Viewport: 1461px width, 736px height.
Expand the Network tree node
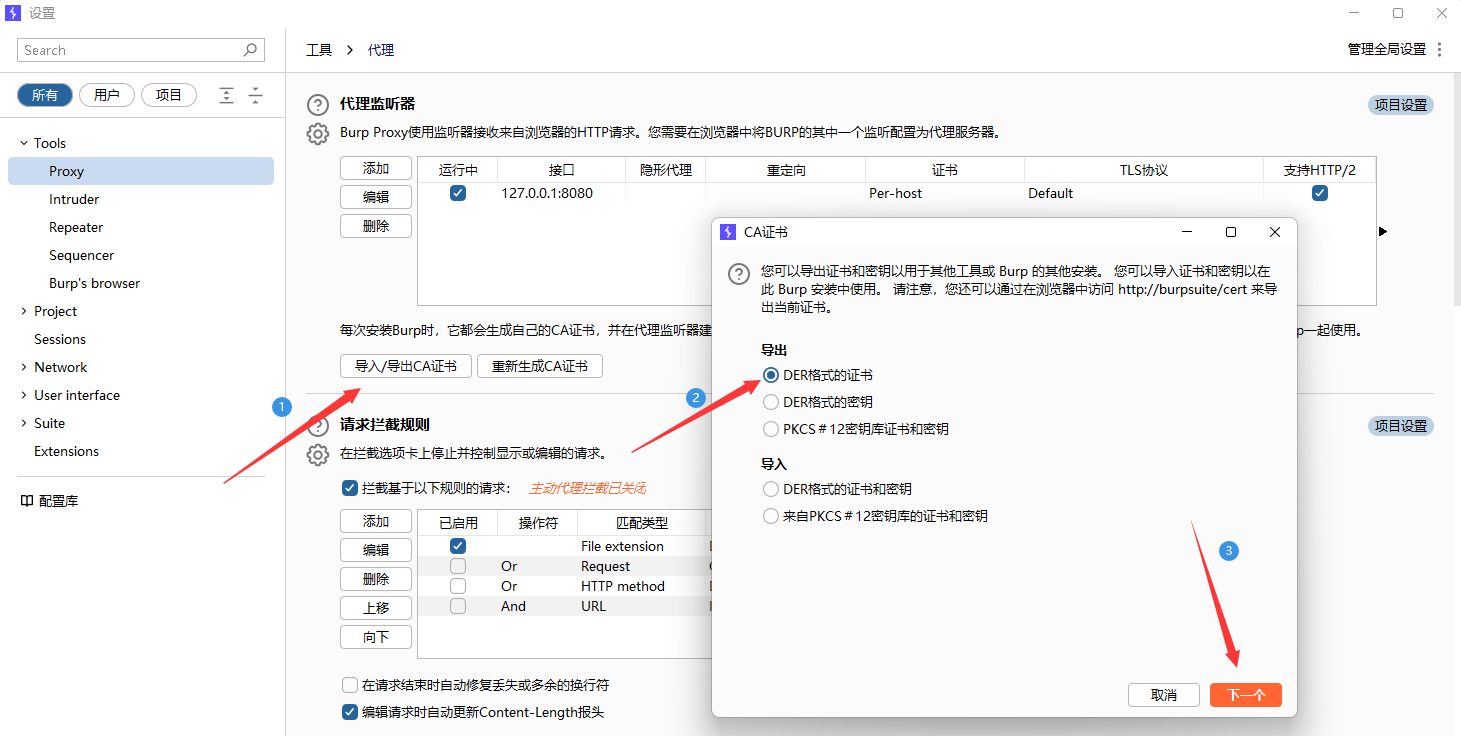tap(24, 367)
